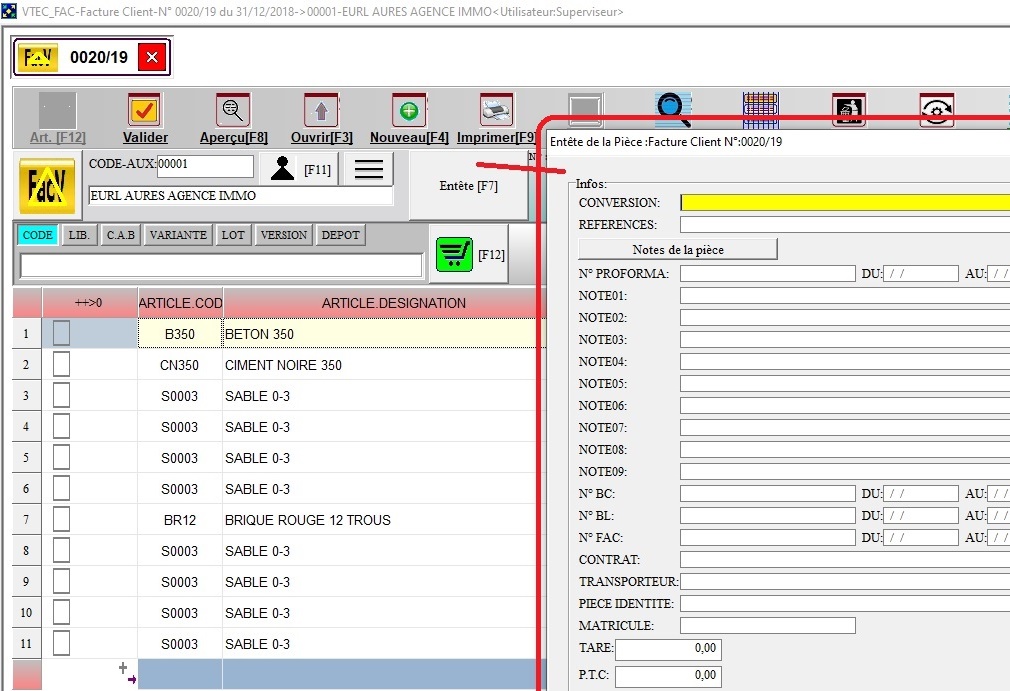Viewport: 1010px width, 691px height.
Task: Create new document with Nouveau [F4]
Action: (408, 110)
